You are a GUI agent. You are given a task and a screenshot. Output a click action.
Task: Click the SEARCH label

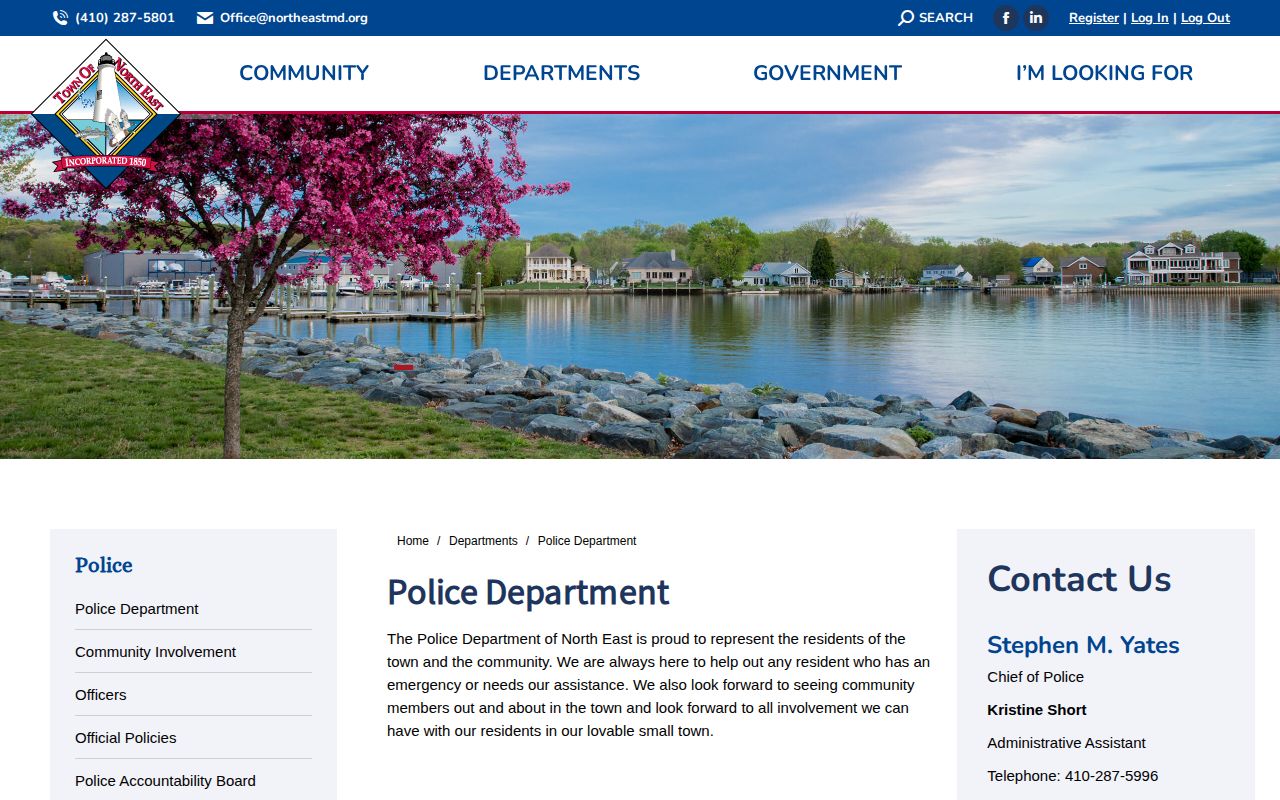[x=946, y=18]
